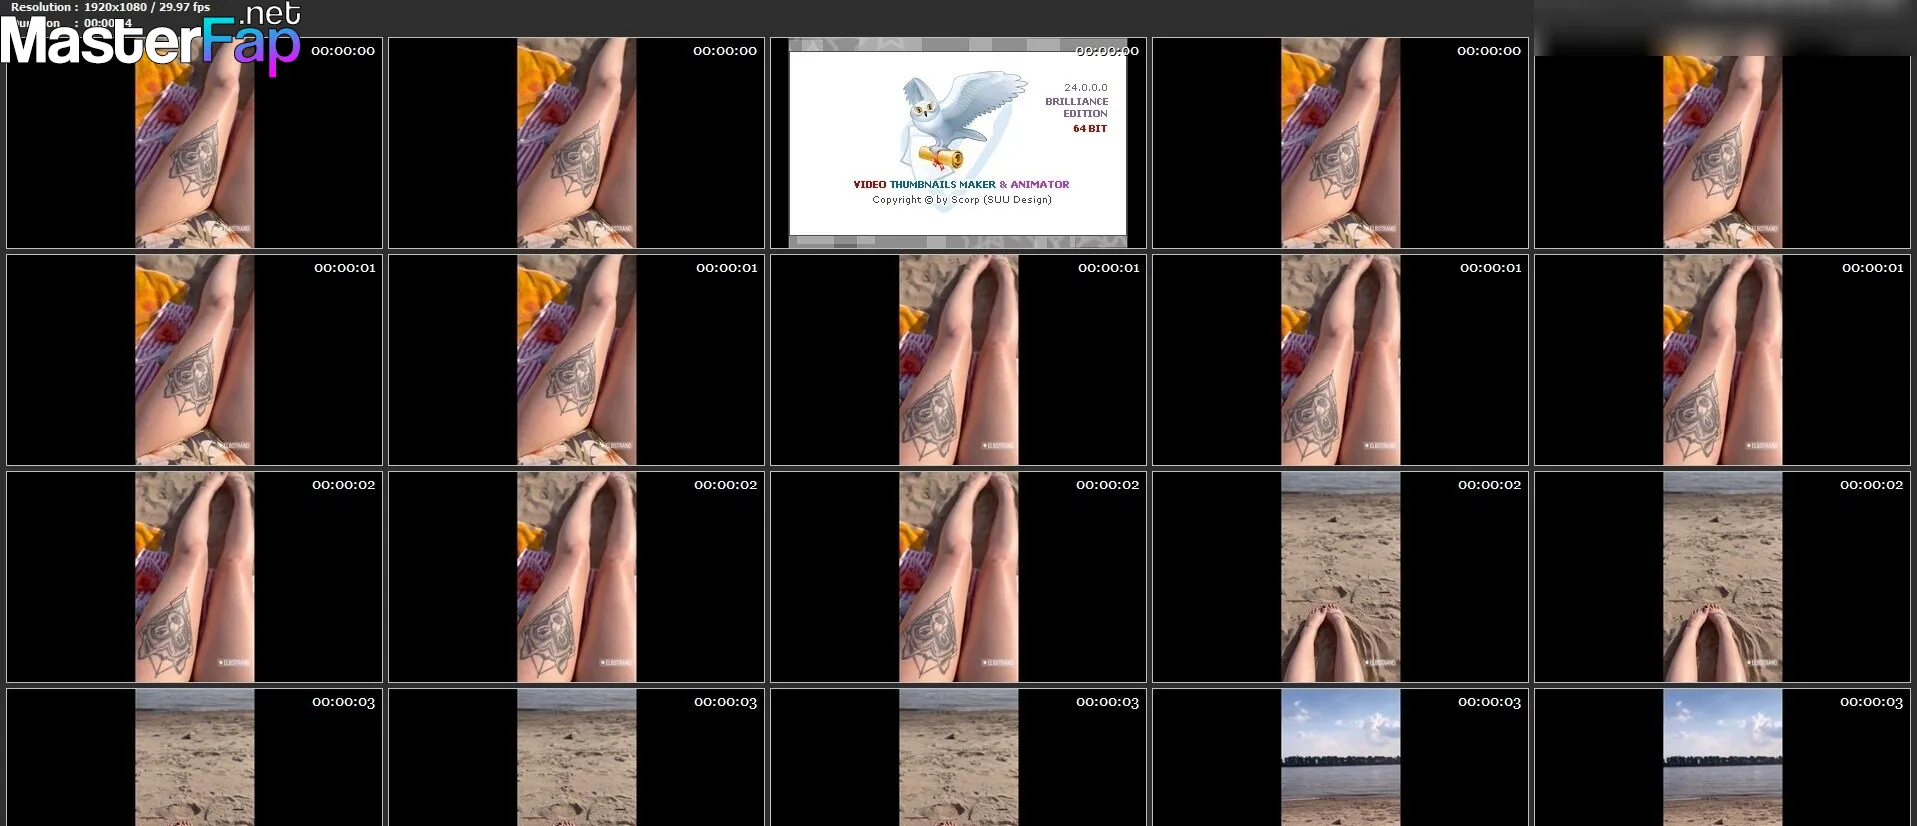Viewport: 1917px width, 826px height.
Task: Click the last thumbnail in the 00:00:01 row
Action: pos(1722,360)
